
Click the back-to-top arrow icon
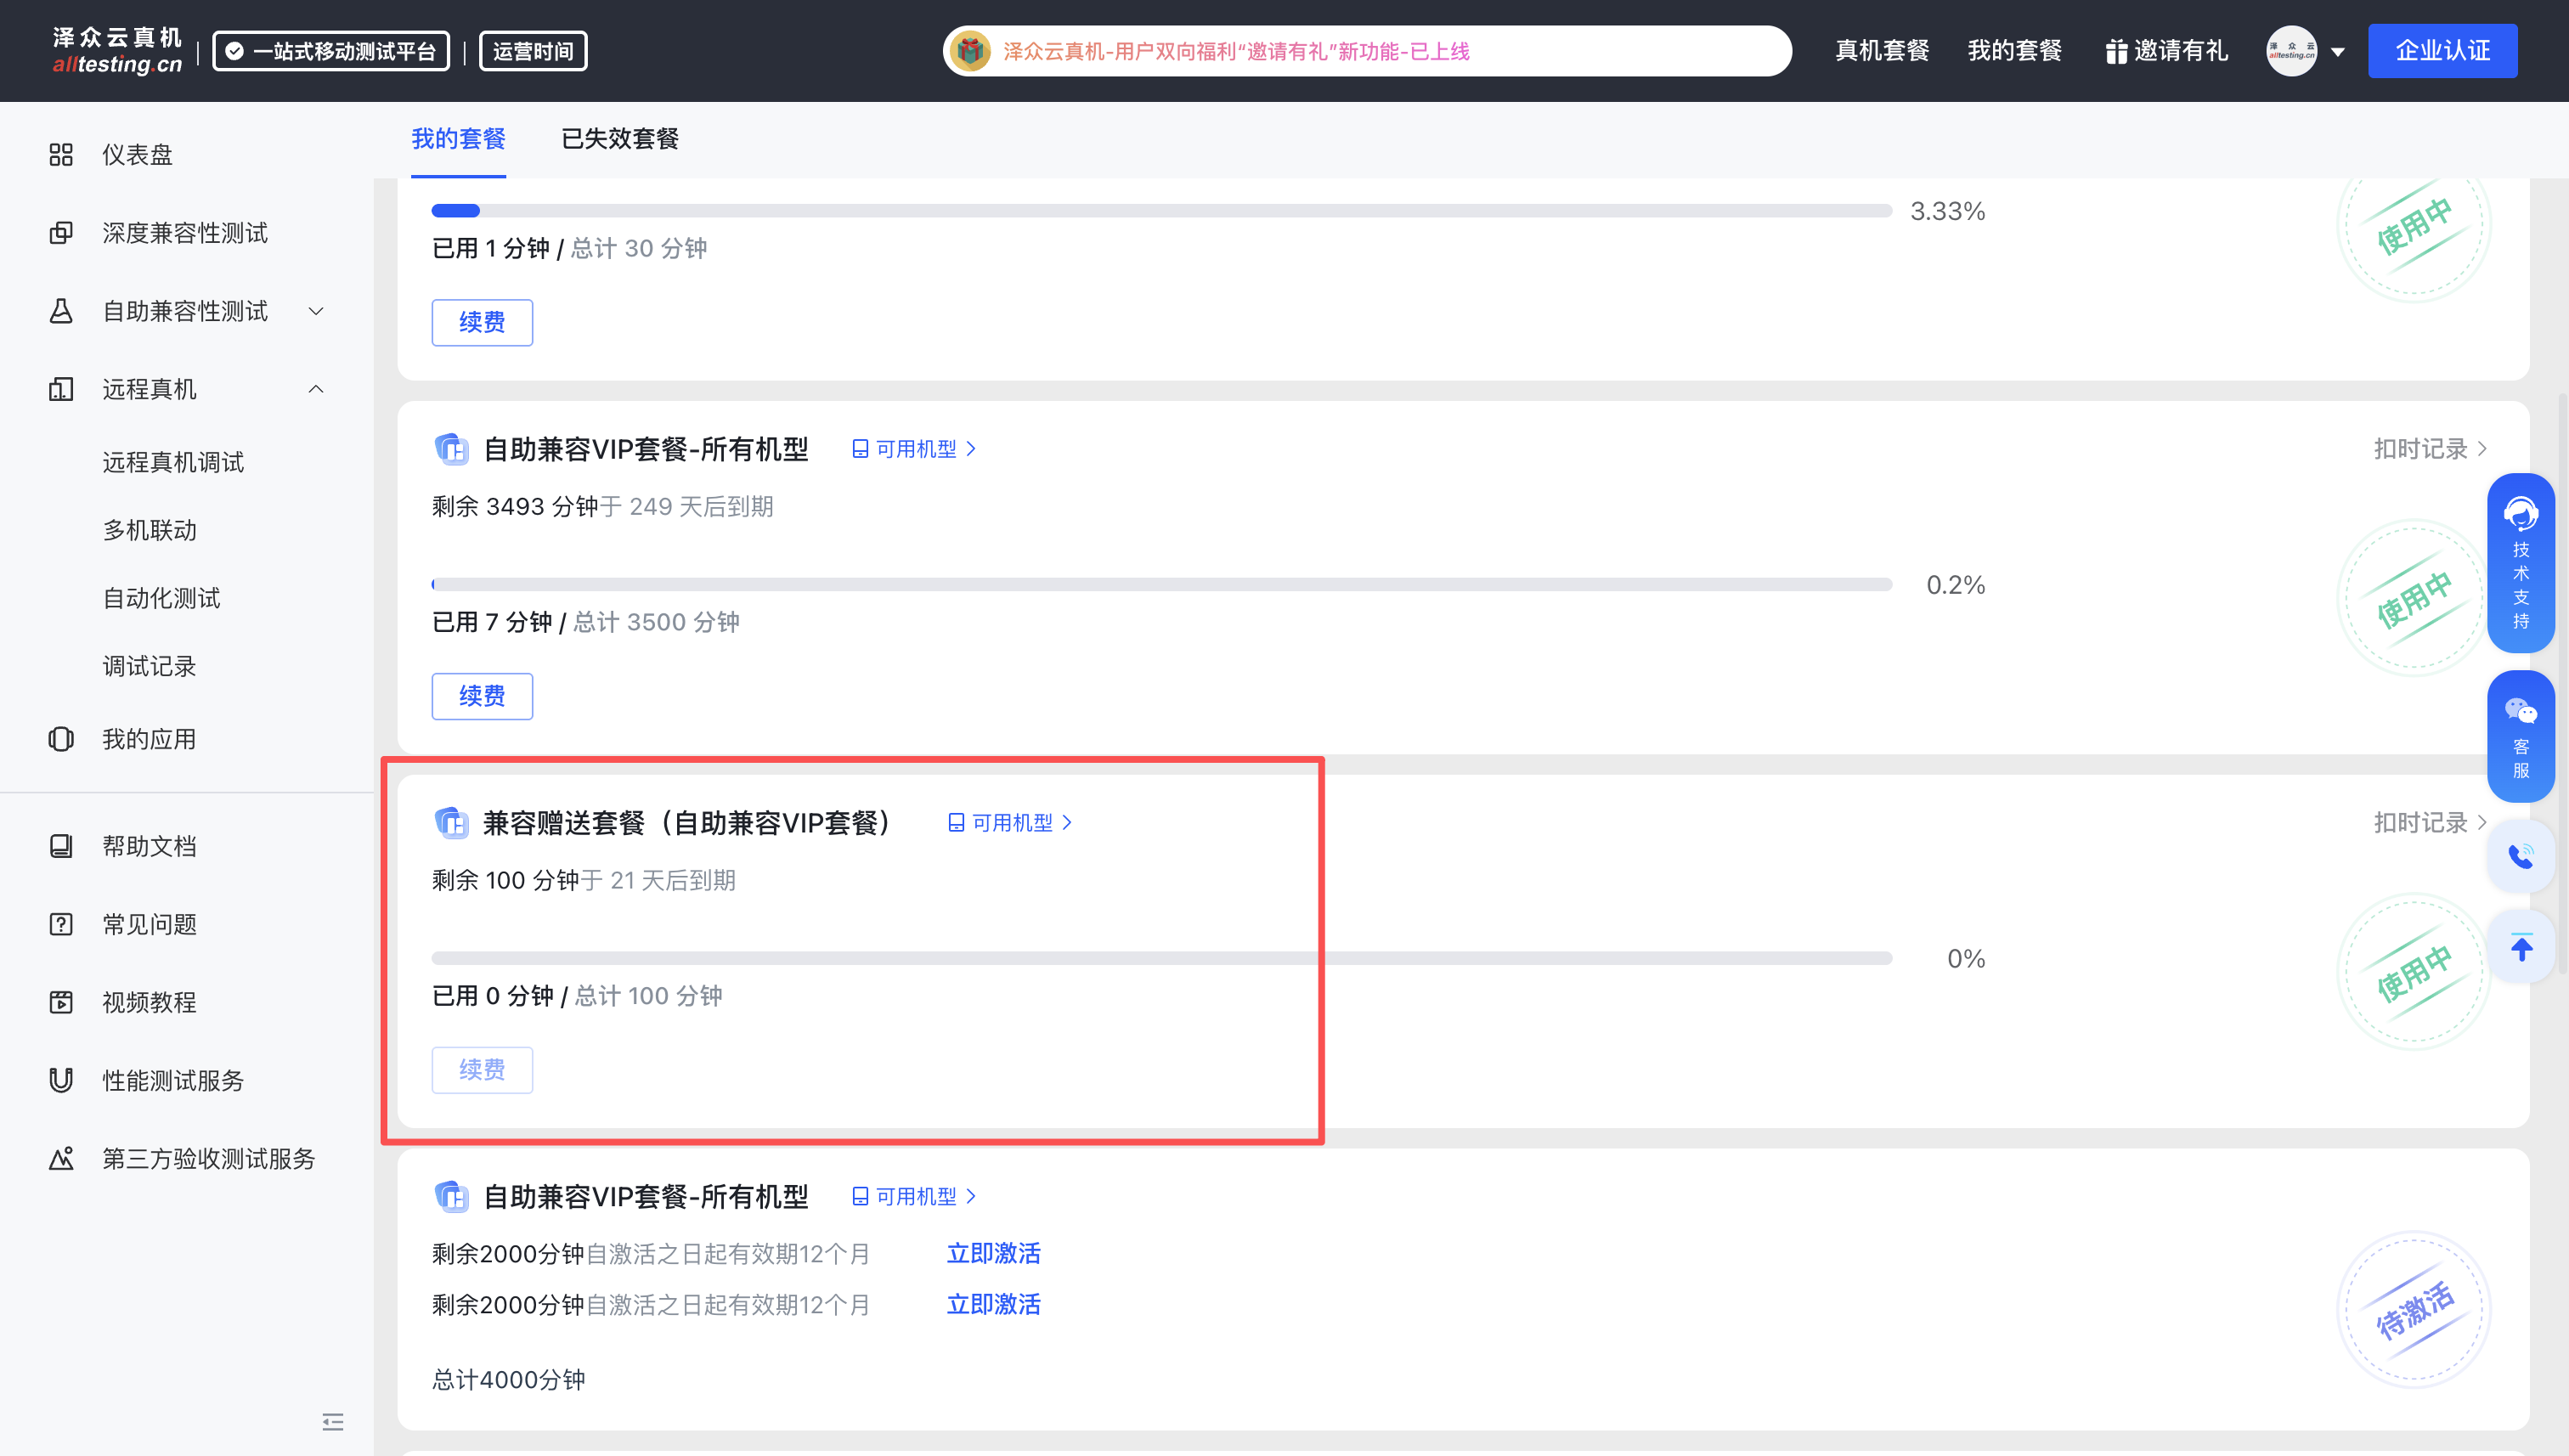pyautogui.click(x=2520, y=946)
